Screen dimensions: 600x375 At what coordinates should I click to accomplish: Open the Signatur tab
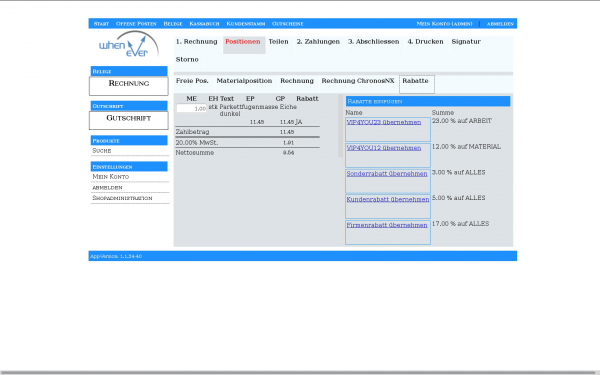pos(466,42)
